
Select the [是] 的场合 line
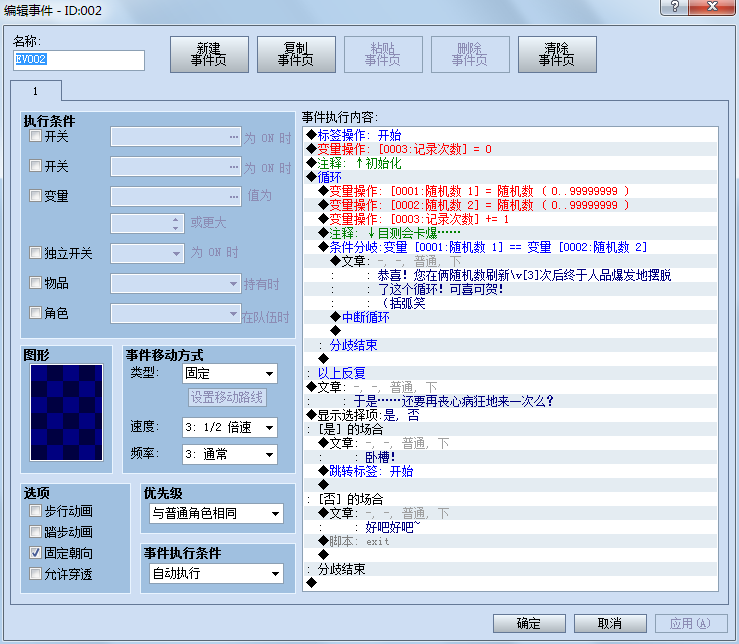[x=511, y=429]
